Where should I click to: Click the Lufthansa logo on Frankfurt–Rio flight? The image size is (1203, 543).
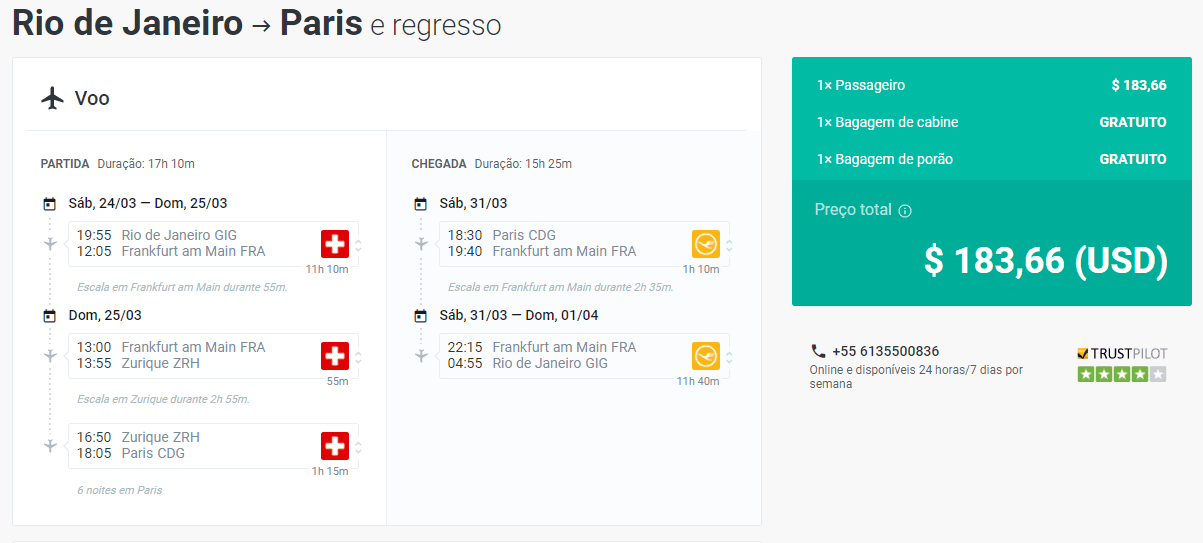706,356
